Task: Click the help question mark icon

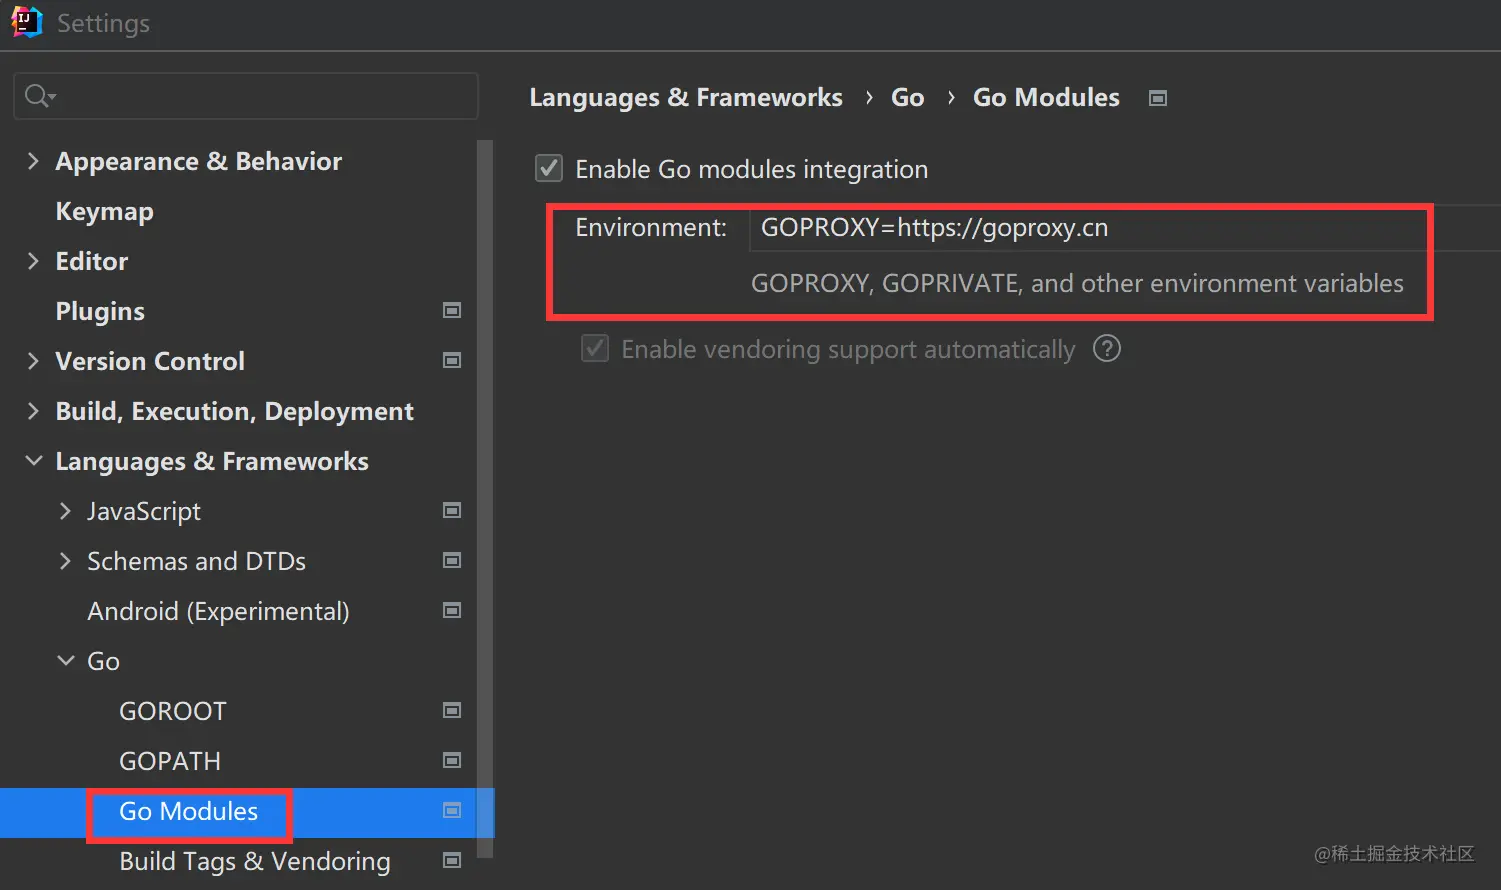Action: (x=1106, y=349)
